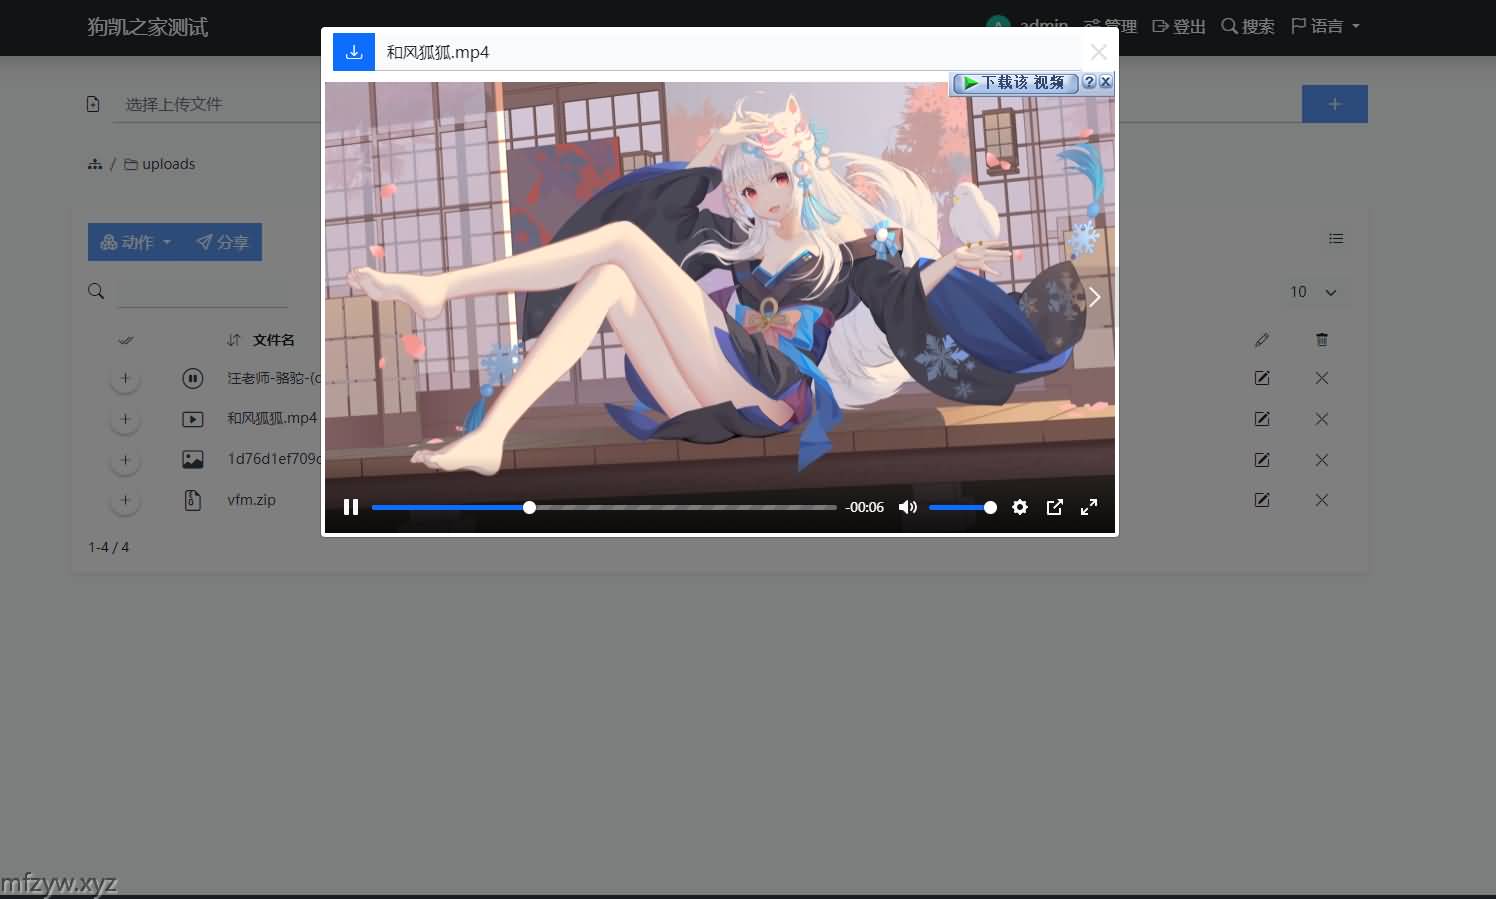Toggle the select-all checkmark in table header

pyautogui.click(x=125, y=340)
